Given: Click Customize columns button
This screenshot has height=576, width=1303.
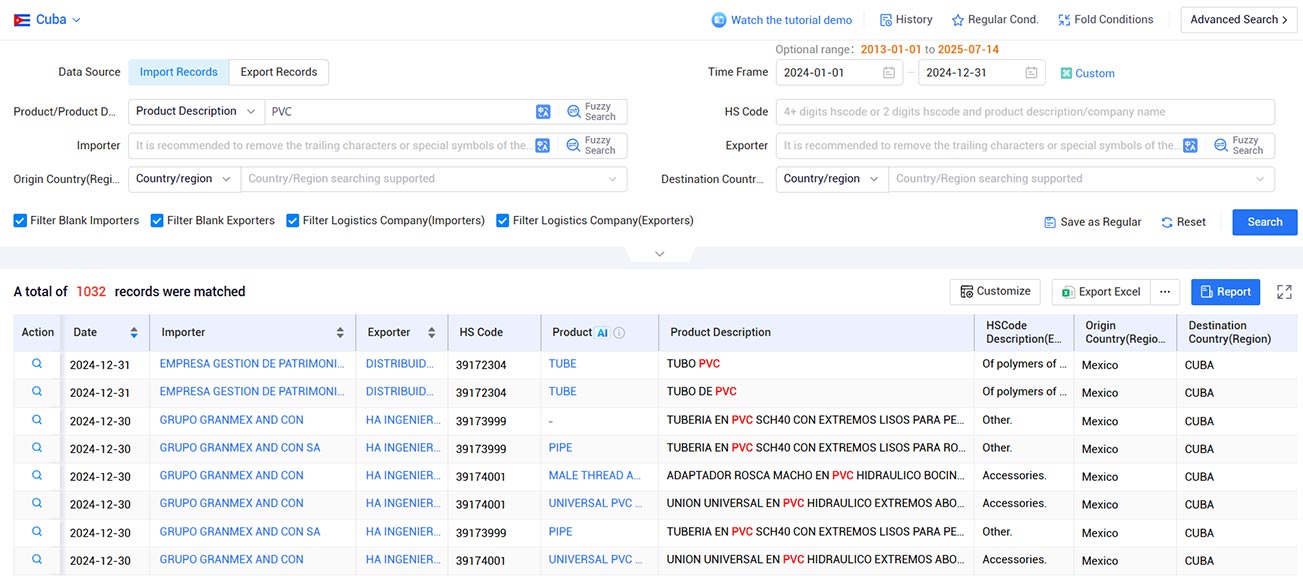Looking at the screenshot, I should click(x=995, y=292).
